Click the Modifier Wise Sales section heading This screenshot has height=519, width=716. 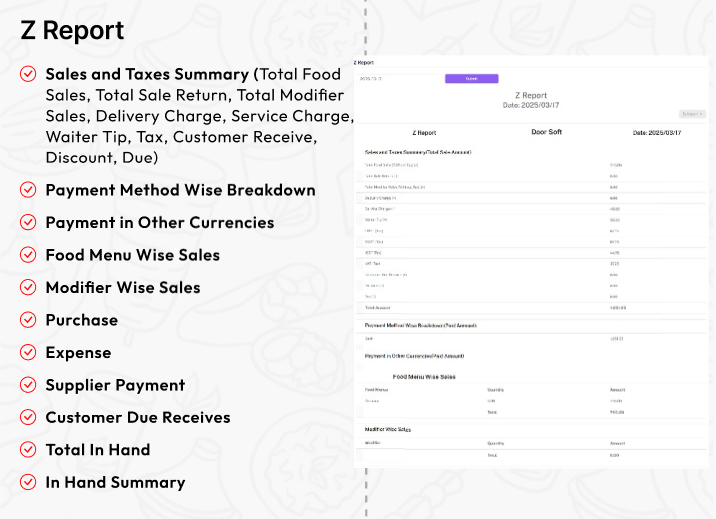[x=388, y=430]
